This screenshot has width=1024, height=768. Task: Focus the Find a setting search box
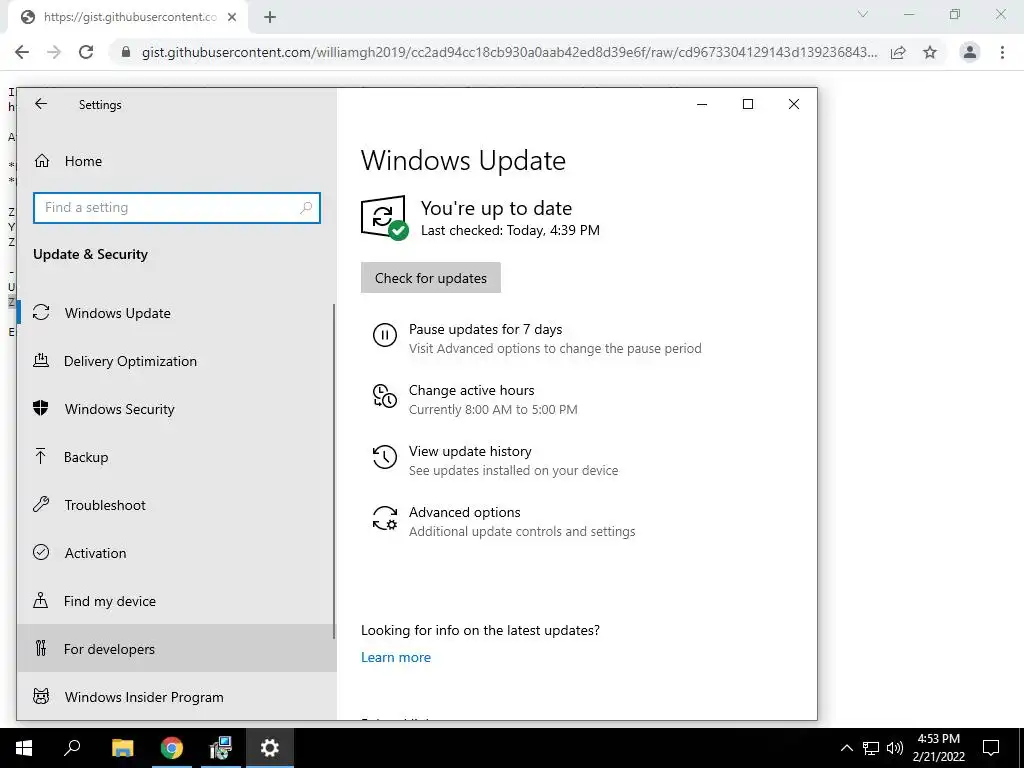(x=176, y=208)
